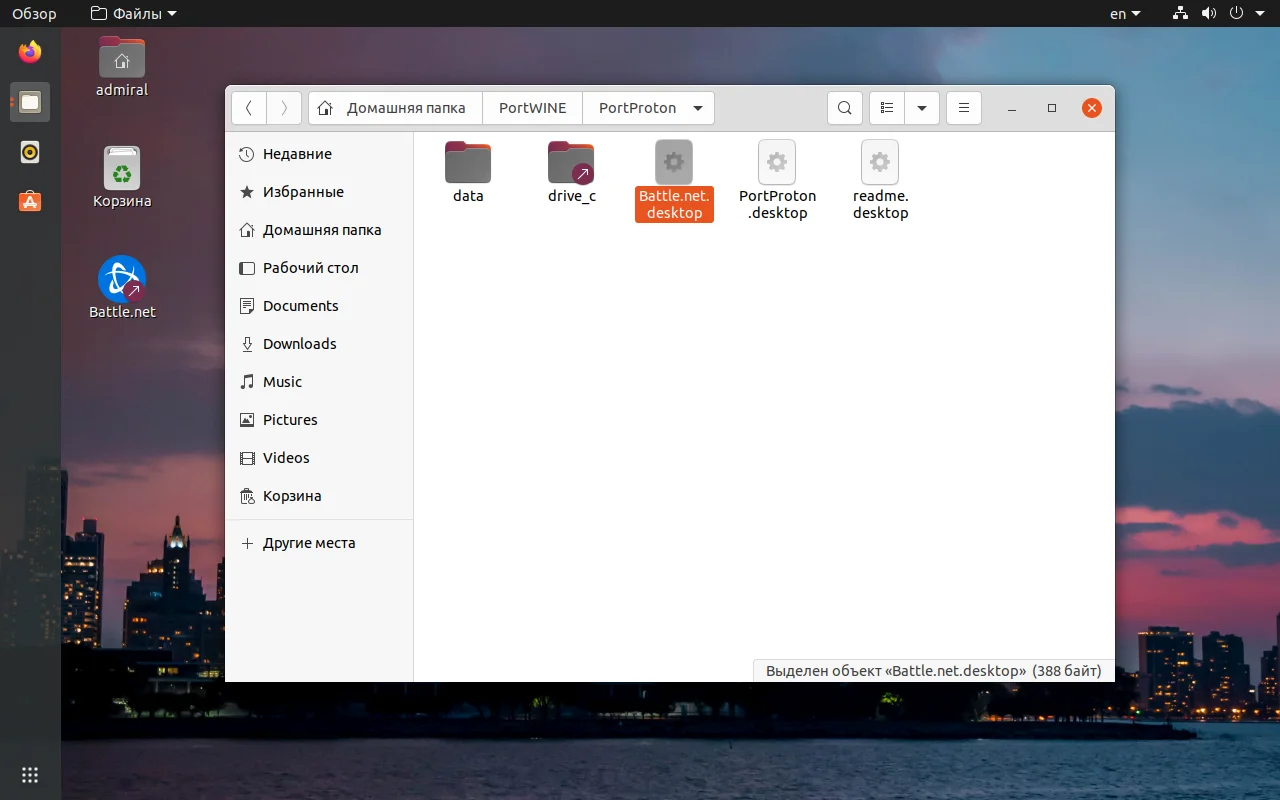This screenshot has height=800, width=1280.
Task: Expand the view options dropdown arrow
Action: pos(921,108)
